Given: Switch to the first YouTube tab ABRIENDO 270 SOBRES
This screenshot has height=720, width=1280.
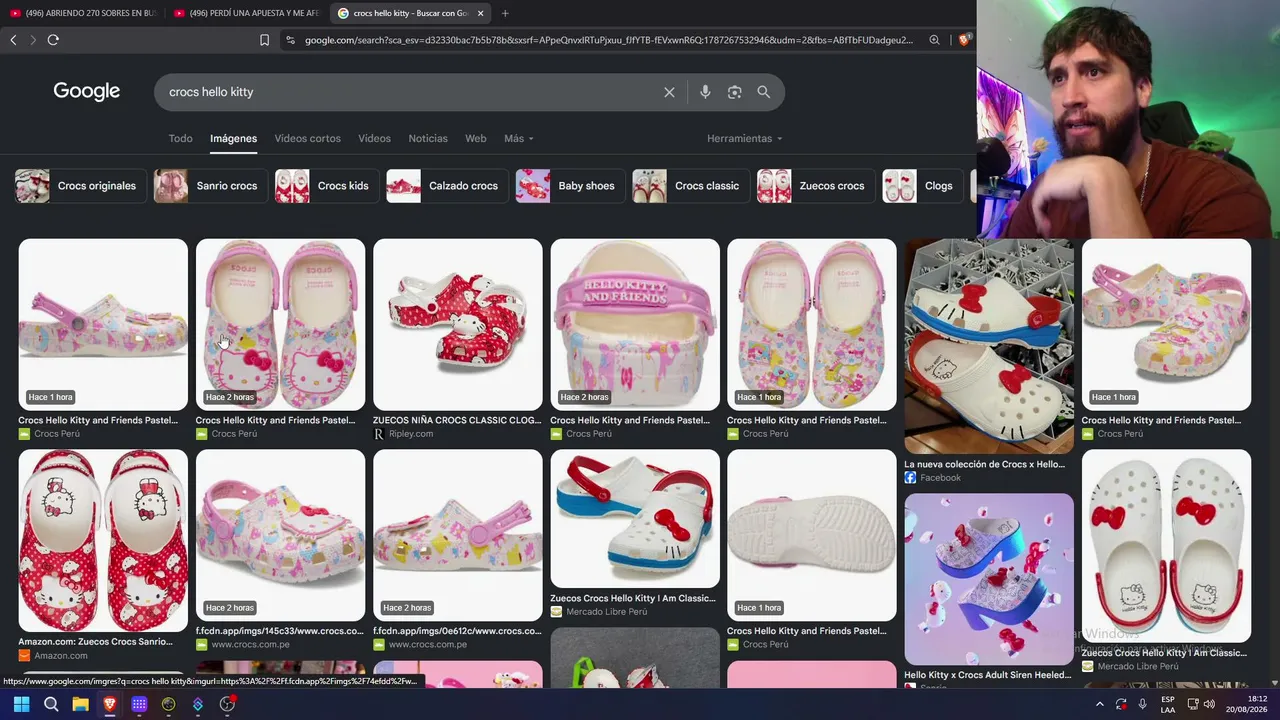Looking at the screenshot, I should click(82, 13).
